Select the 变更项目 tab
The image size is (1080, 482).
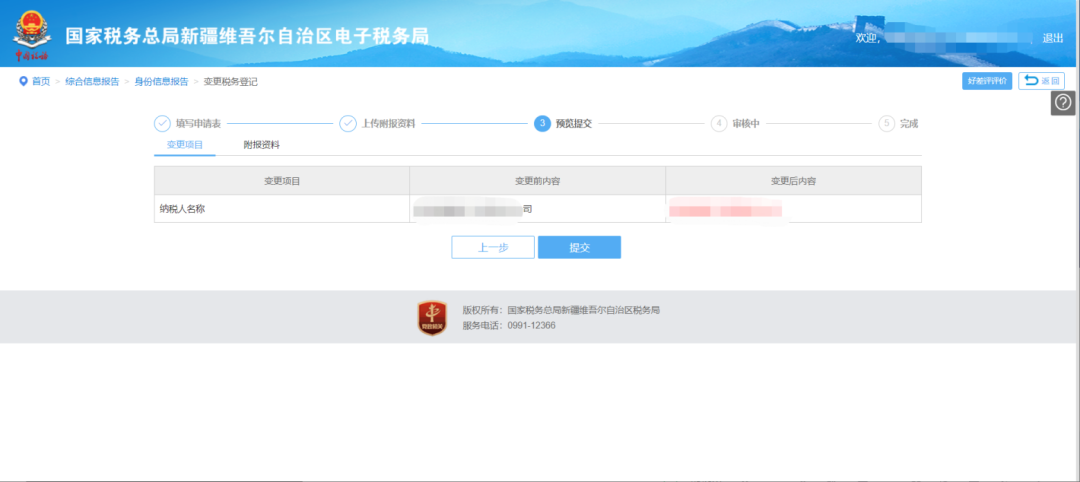[185, 145]
